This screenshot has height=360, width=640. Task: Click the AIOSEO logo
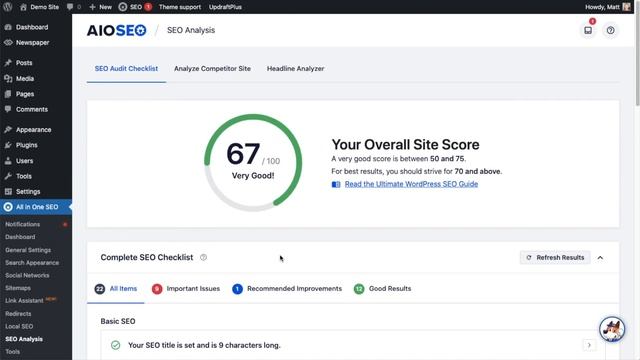[116, 30]
